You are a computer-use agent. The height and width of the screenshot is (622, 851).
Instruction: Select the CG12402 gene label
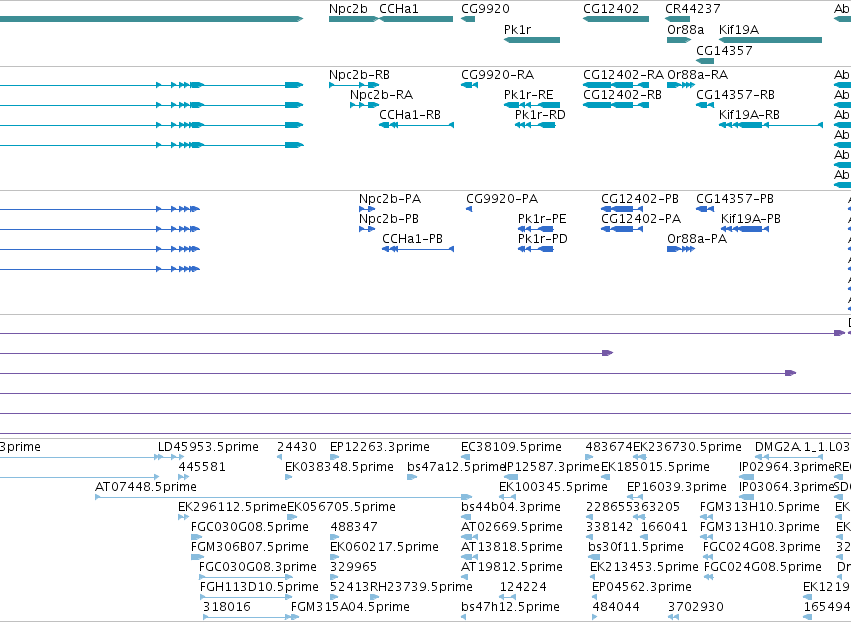tap(611, 9)
